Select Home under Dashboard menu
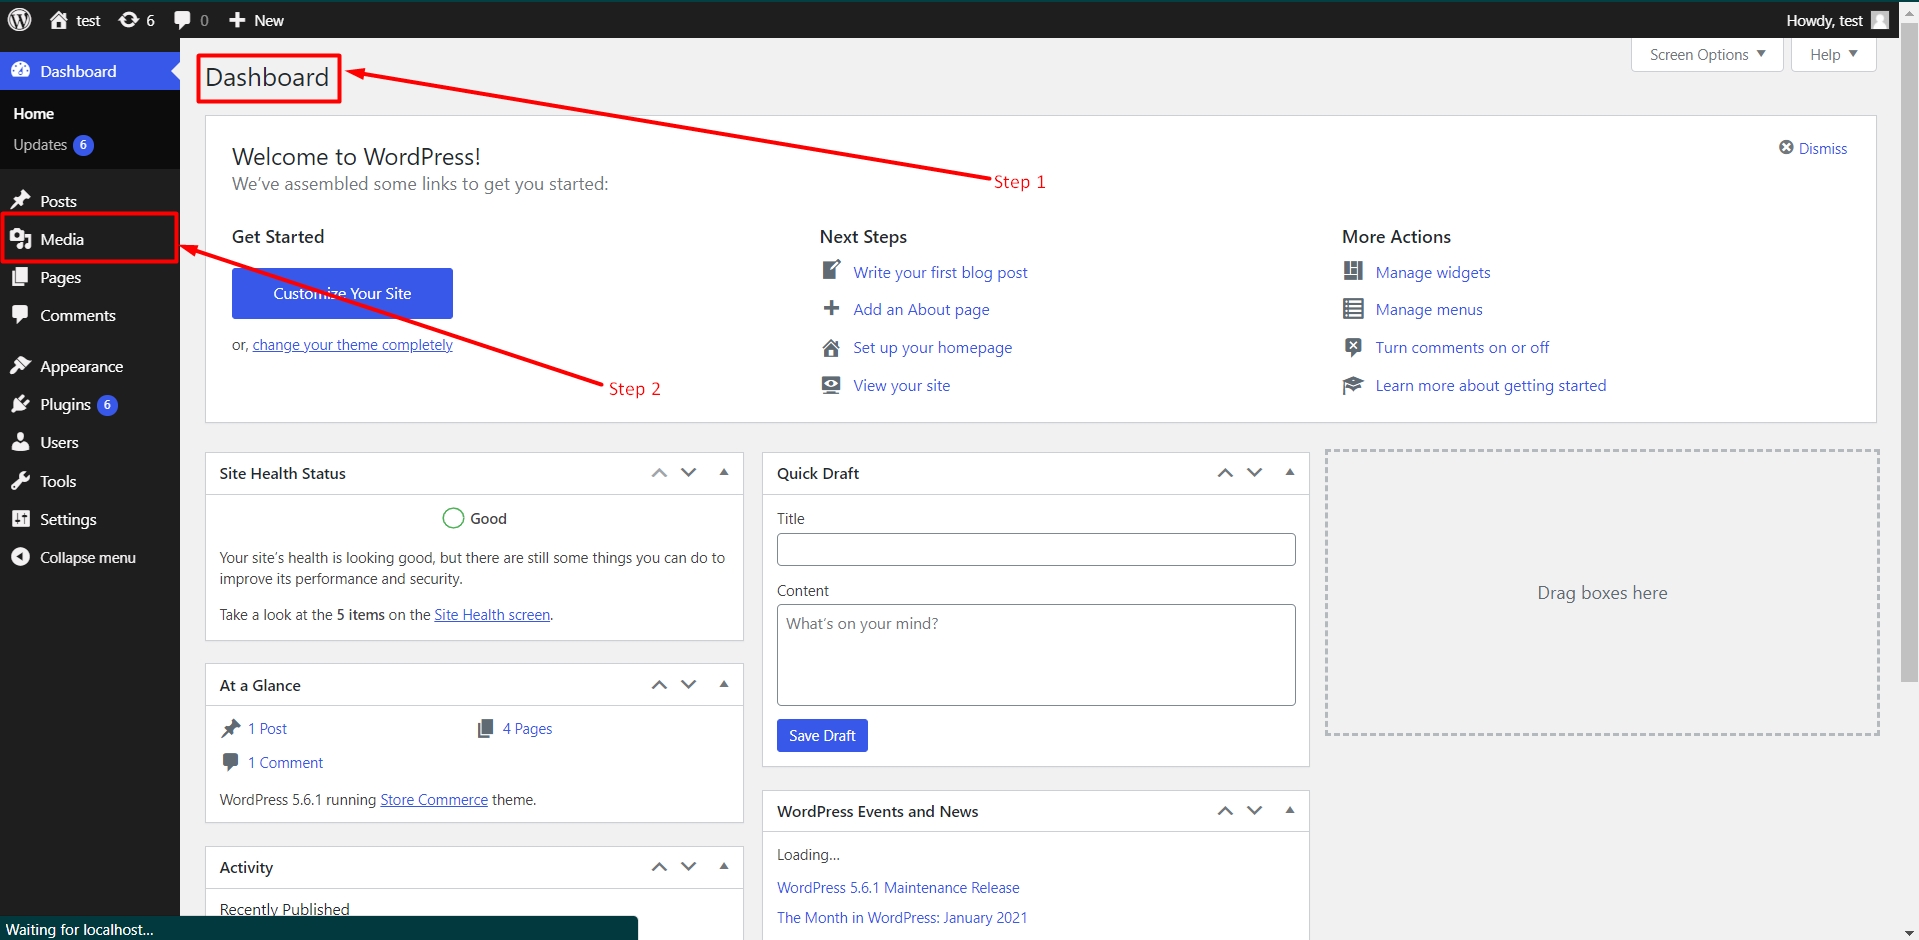This screenshot has width=1919, height=940. pyautogui.click(x=34, y=114)
